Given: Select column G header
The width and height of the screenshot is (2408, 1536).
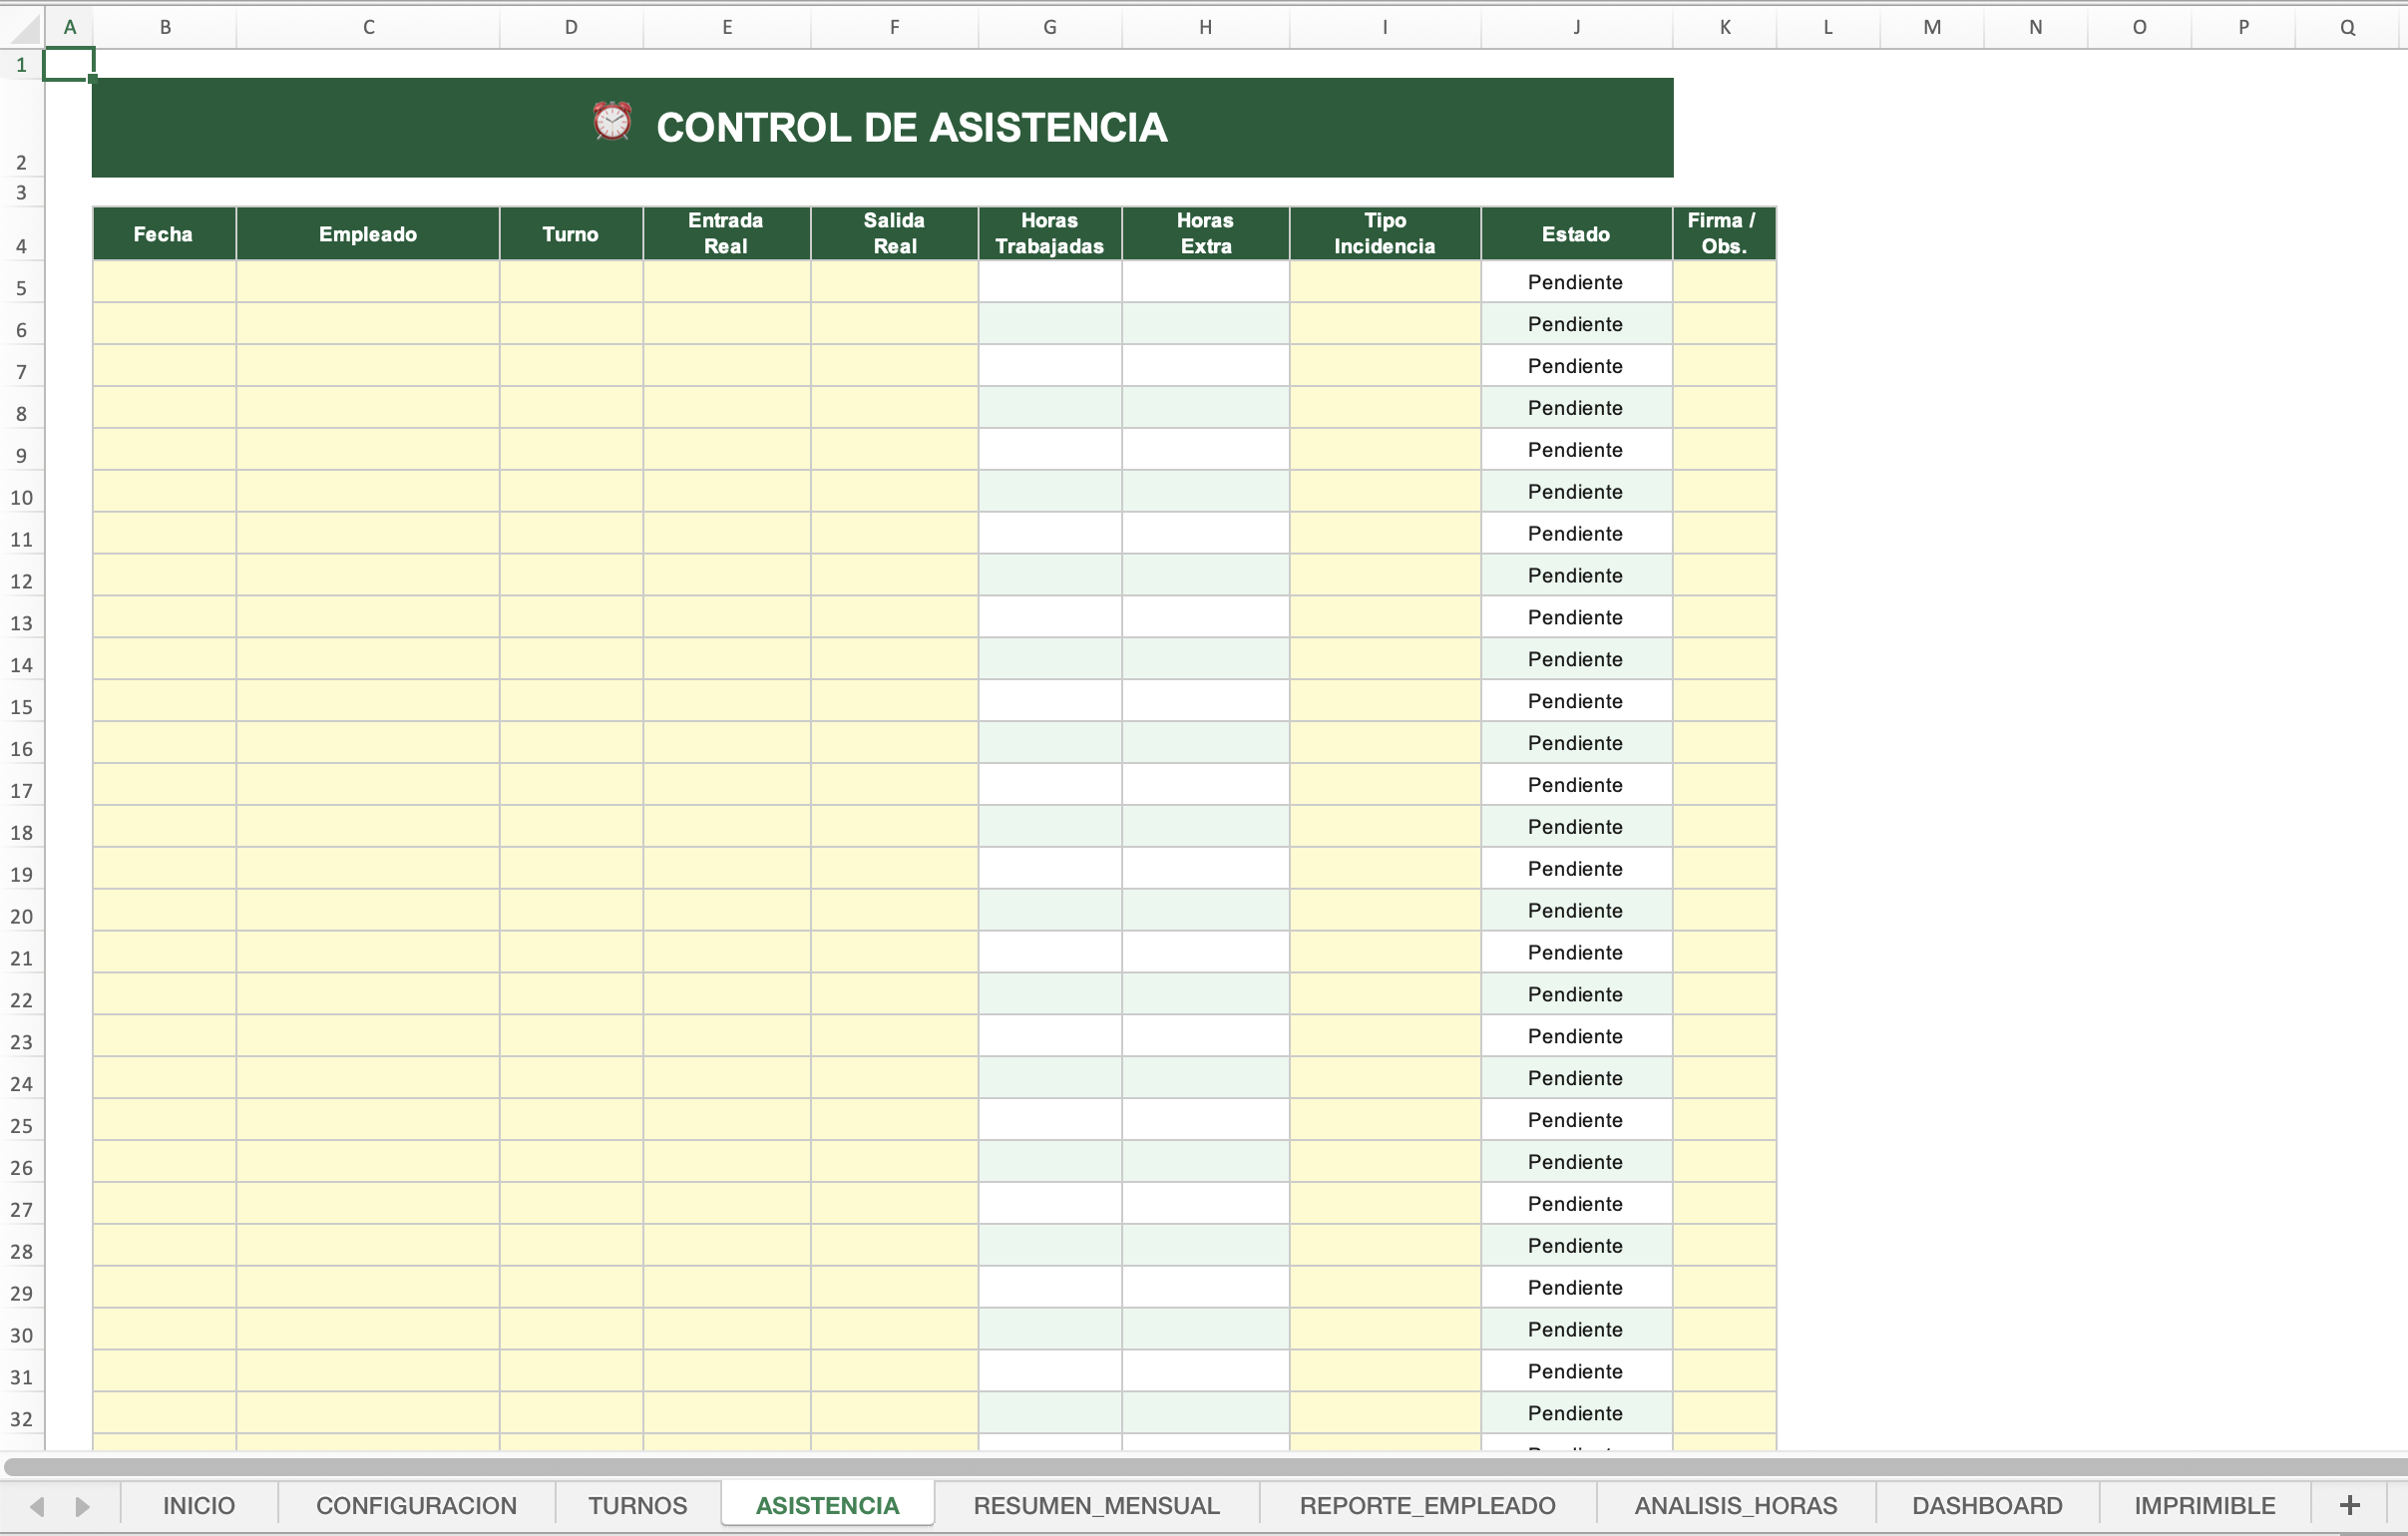Looking at the screenshot, I should pos(1050,27).
